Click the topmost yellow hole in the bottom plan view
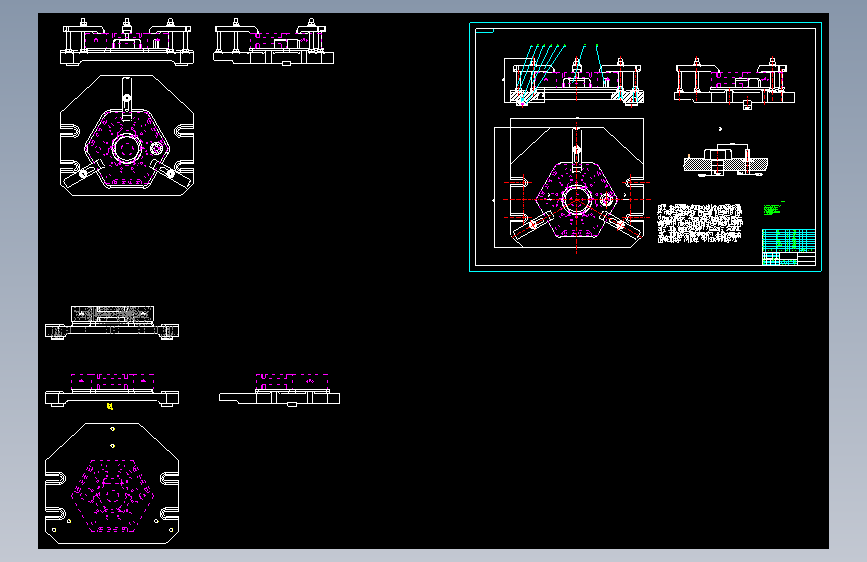The height and width of the screenshot is (562, 867). tap(112, 429)
